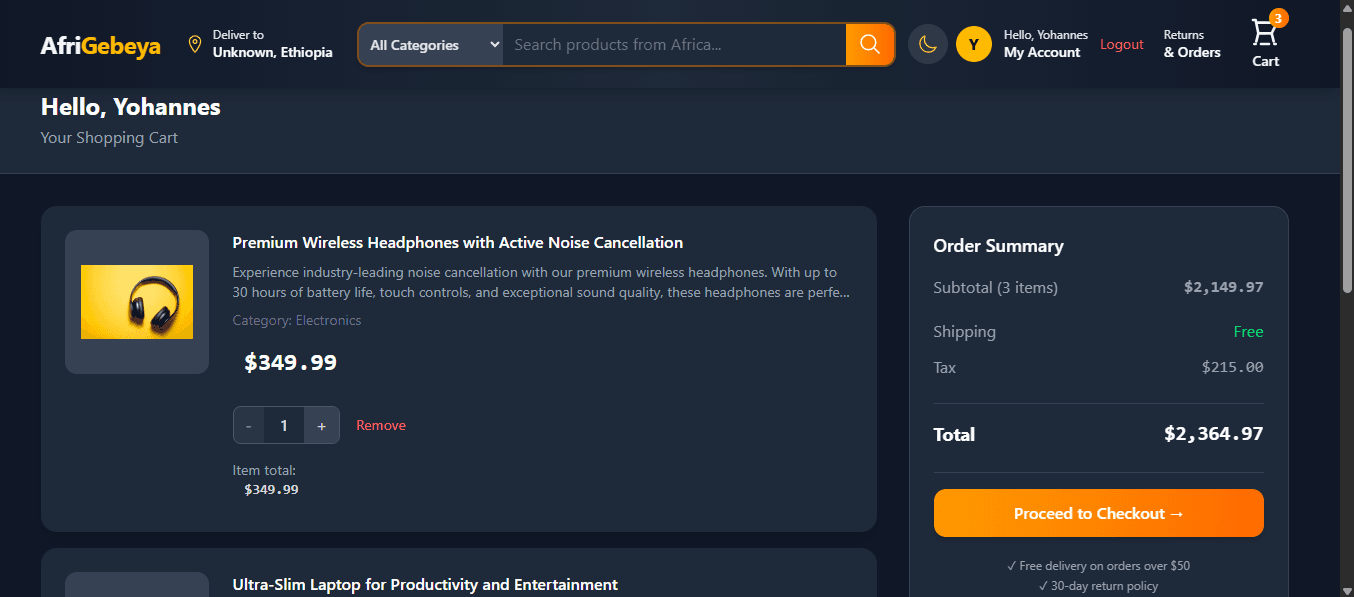Click the Deliver to Unknown, Ethiopia location

click(272, 44)
